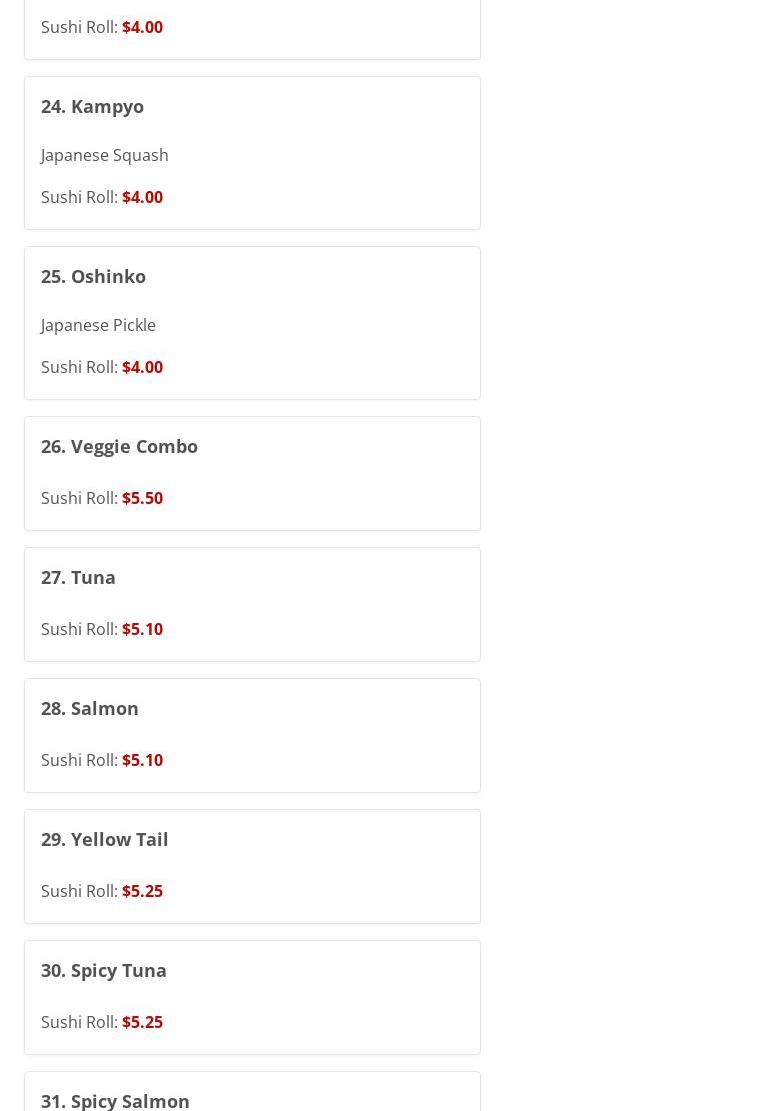The width and height of the screenshot is (770, 1111).
Task: Click Sushi Roll label under Spicy Tuna
Action: coord(79,1022)
